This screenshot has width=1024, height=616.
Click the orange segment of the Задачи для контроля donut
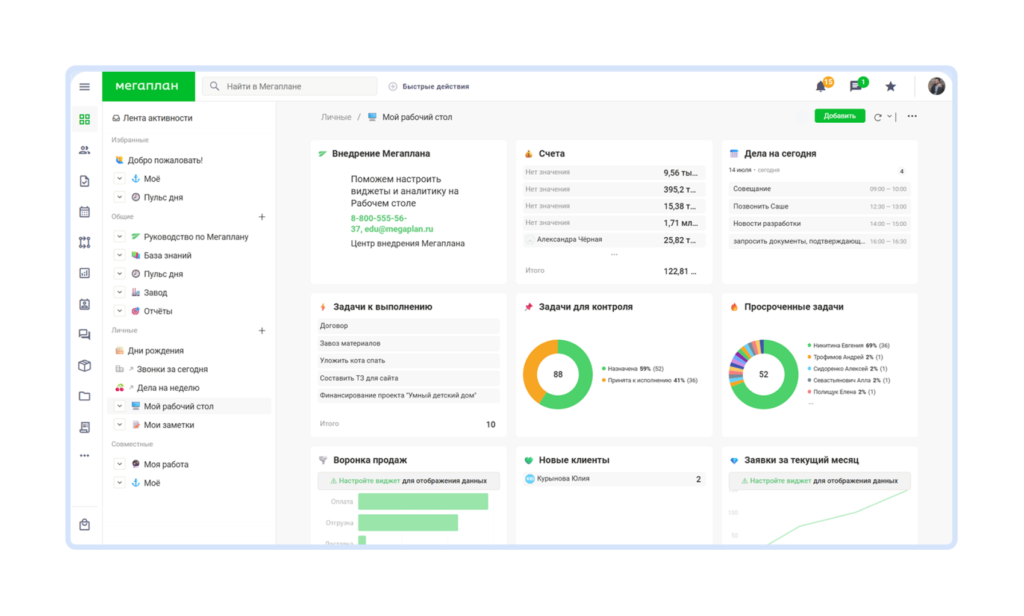tap(534, 369)
